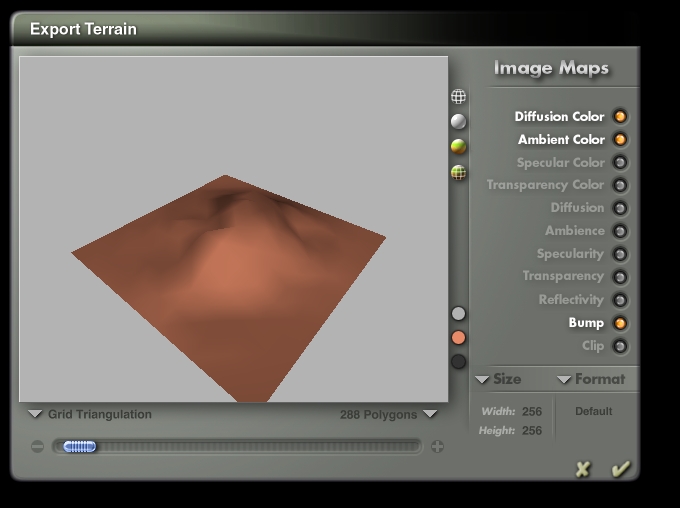Confirm export with the checkmark button
Image resolution: width=680 pixels, height=508 pixels.
tap(621, 469)
